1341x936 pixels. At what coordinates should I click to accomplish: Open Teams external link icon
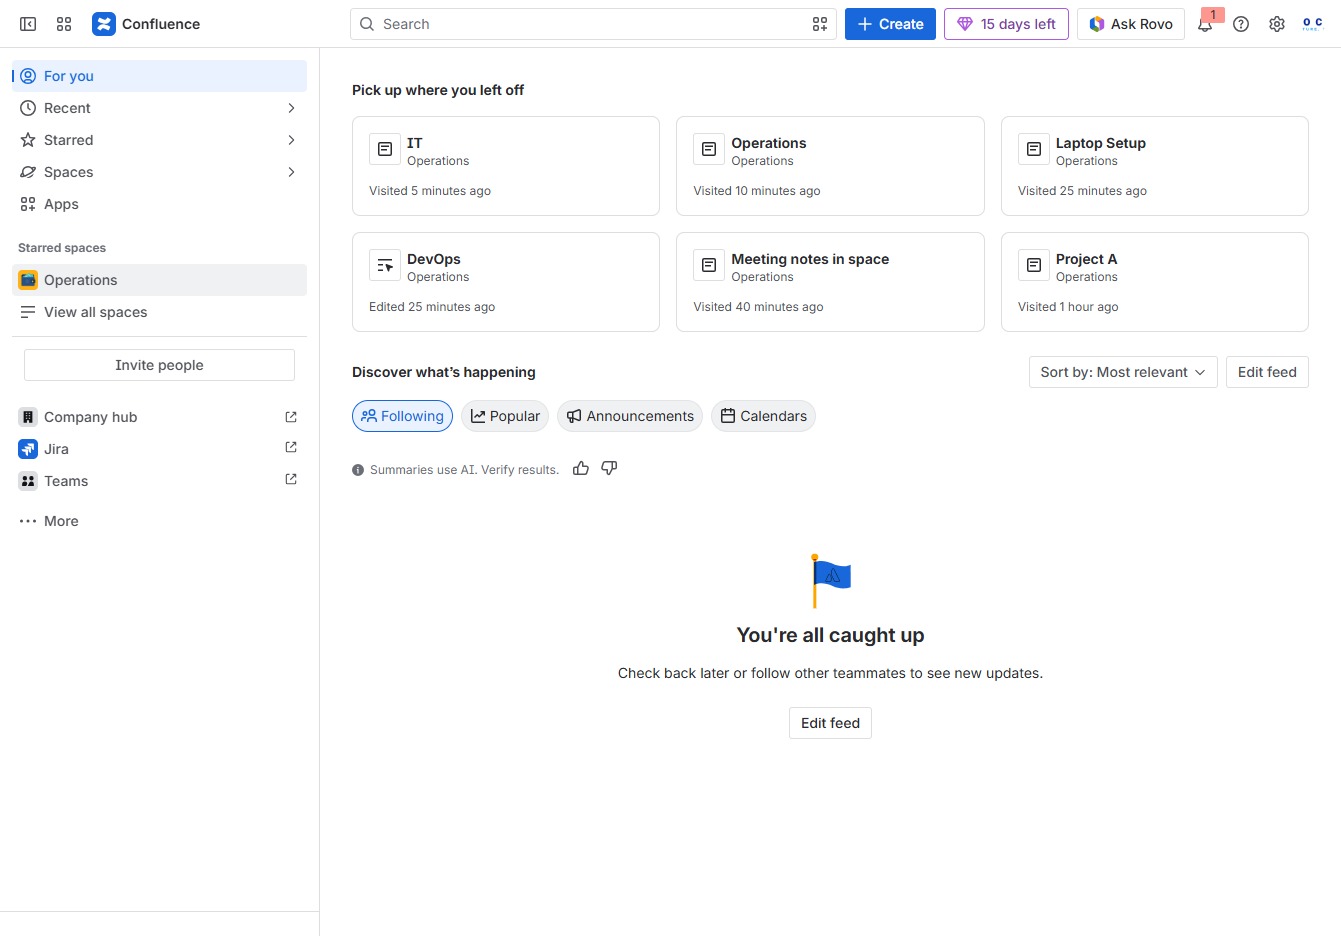291,479
